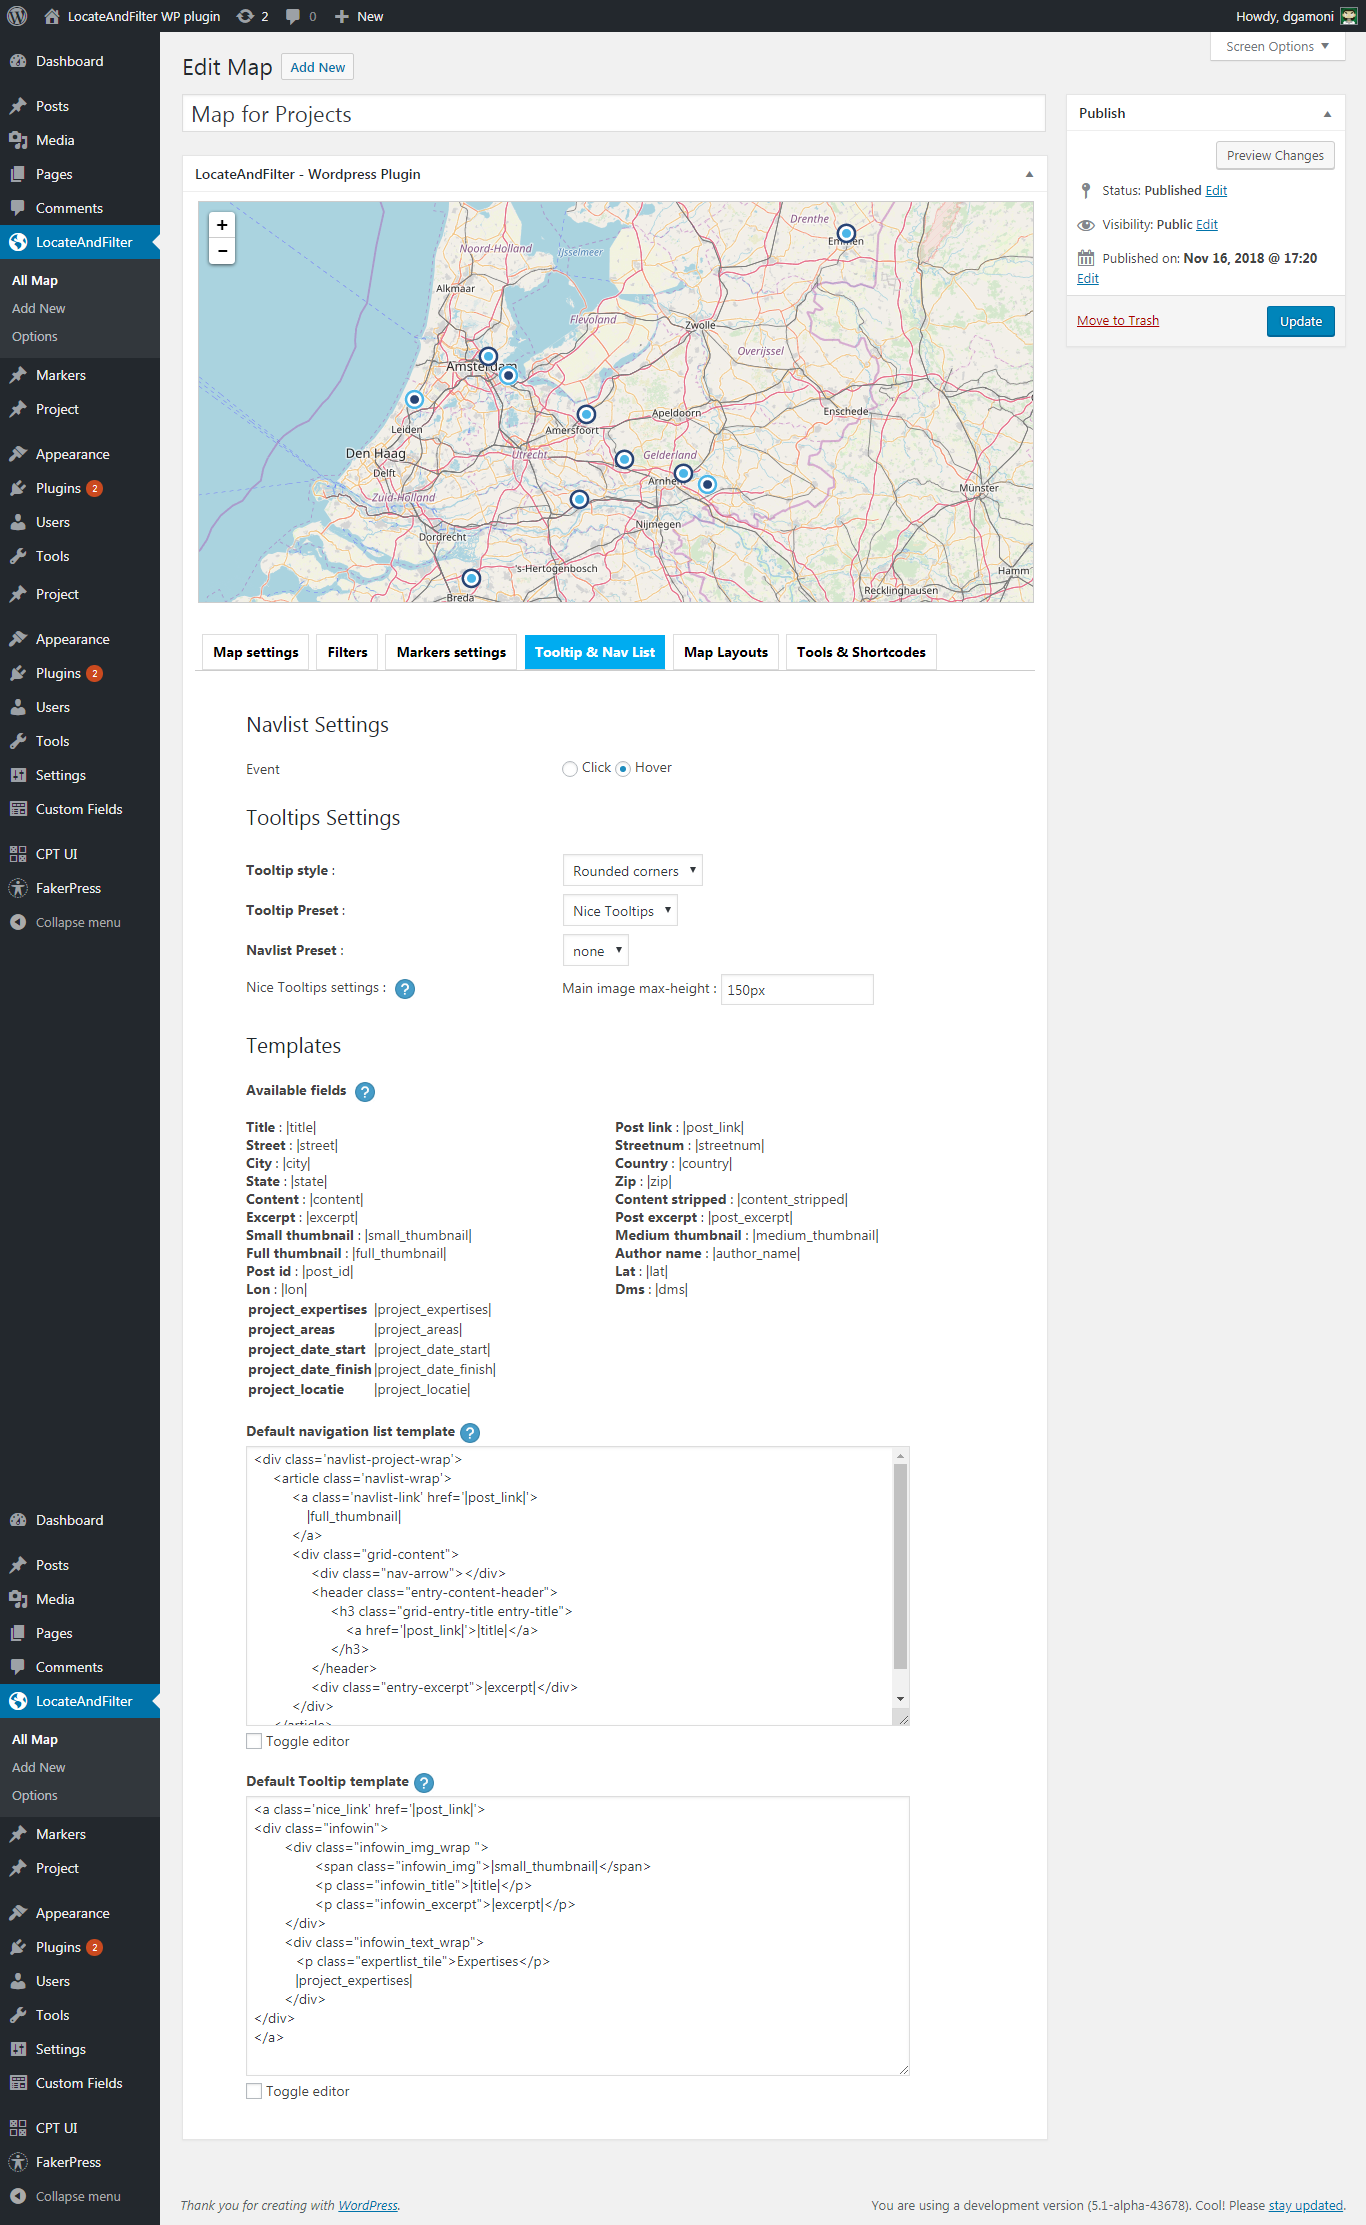The width and height of the screenshot is (1366, 2225).
Task: Expand the Screen Options panel
Action: coord(1276,46)
